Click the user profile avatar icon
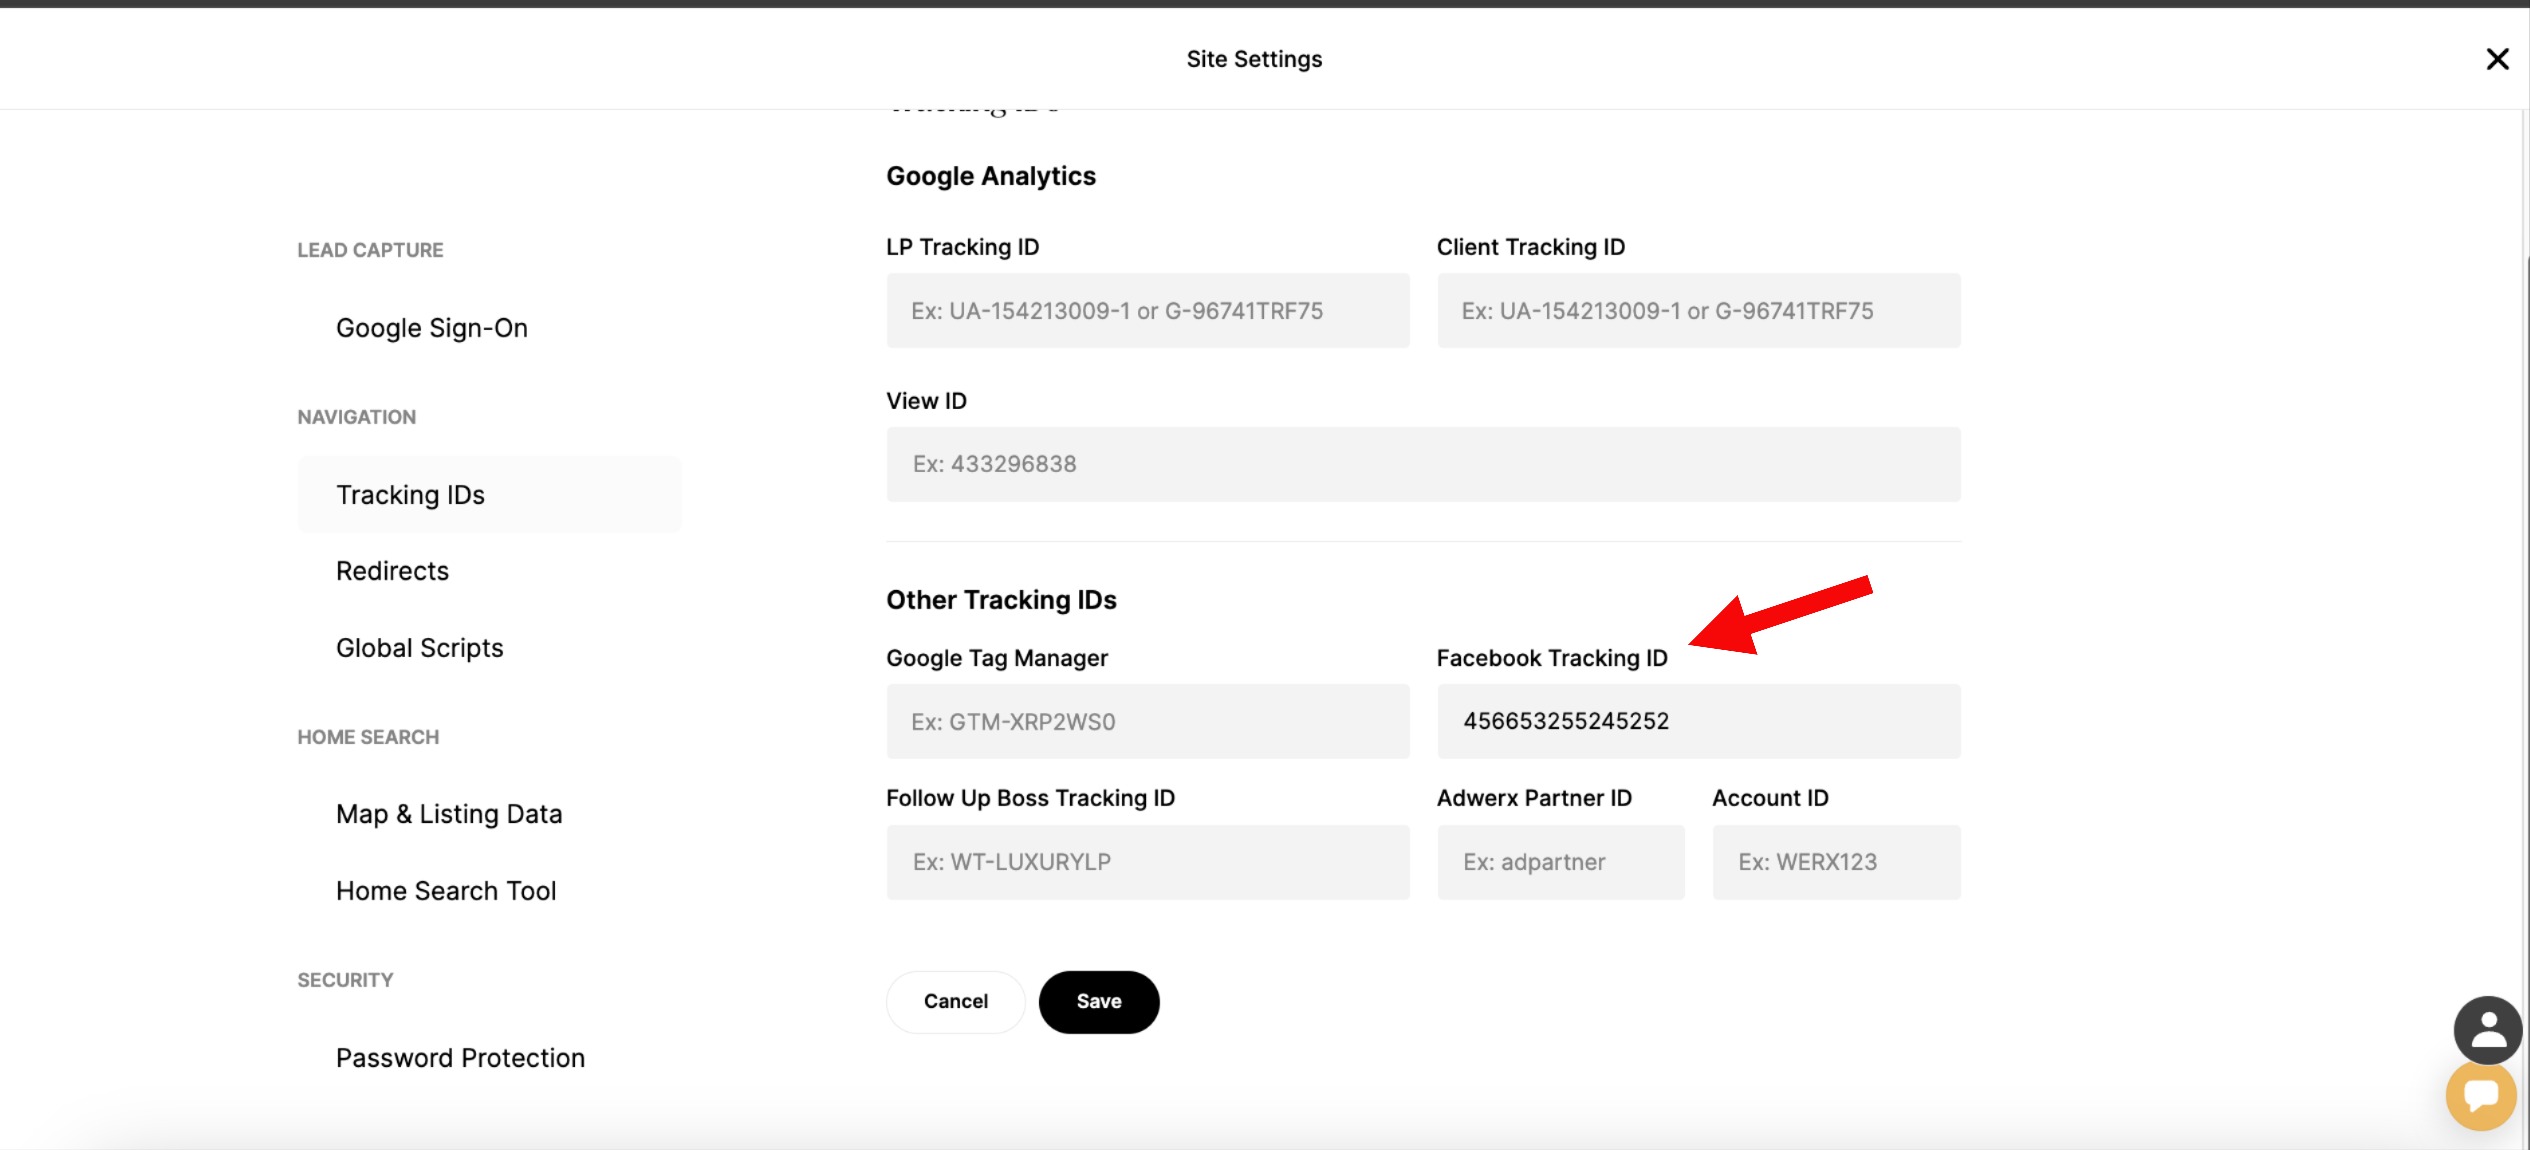The image size is (2530, 1150). pos(2487,1030)
